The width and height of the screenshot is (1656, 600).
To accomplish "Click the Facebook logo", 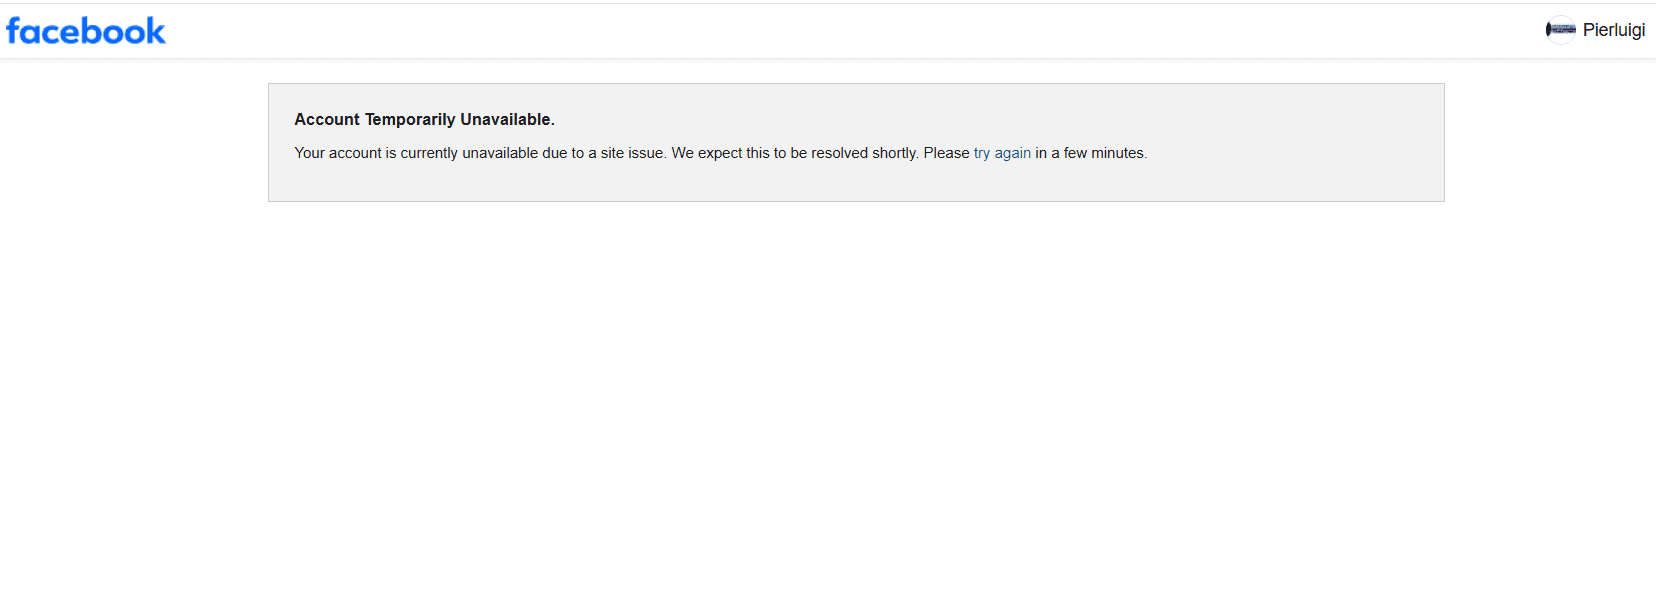I will (x=86, y=31).
